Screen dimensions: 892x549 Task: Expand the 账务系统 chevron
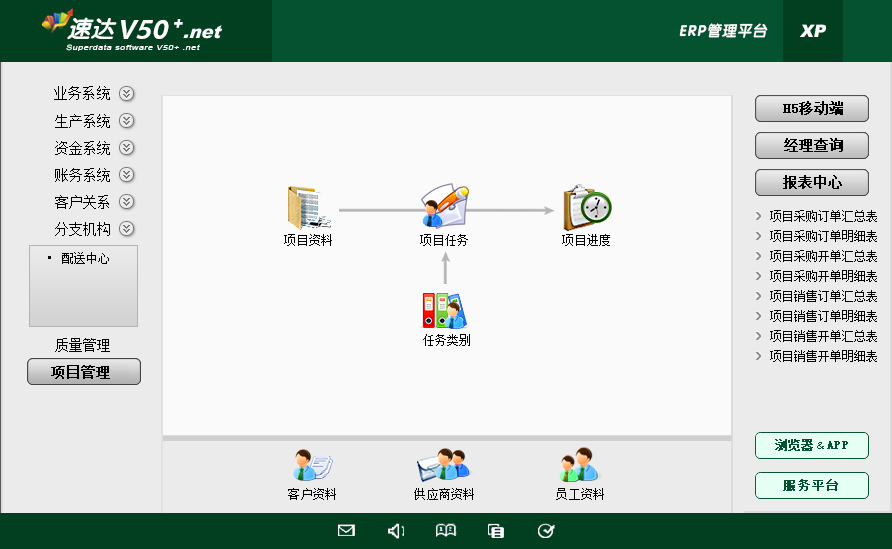(x=126, y=175)
